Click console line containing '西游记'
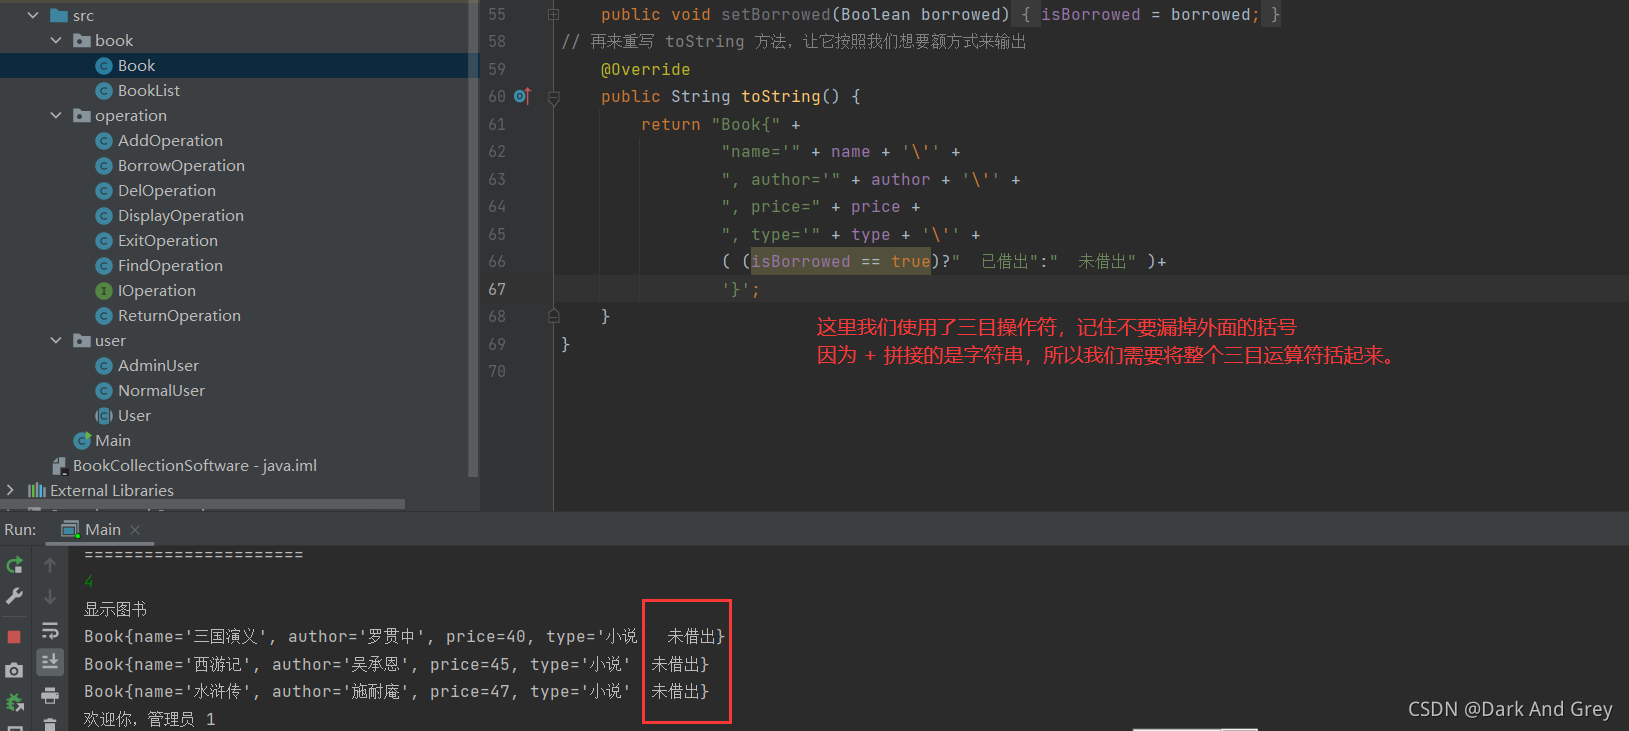This screenshot has width=1629, height=731. click(x=396, y=664)
